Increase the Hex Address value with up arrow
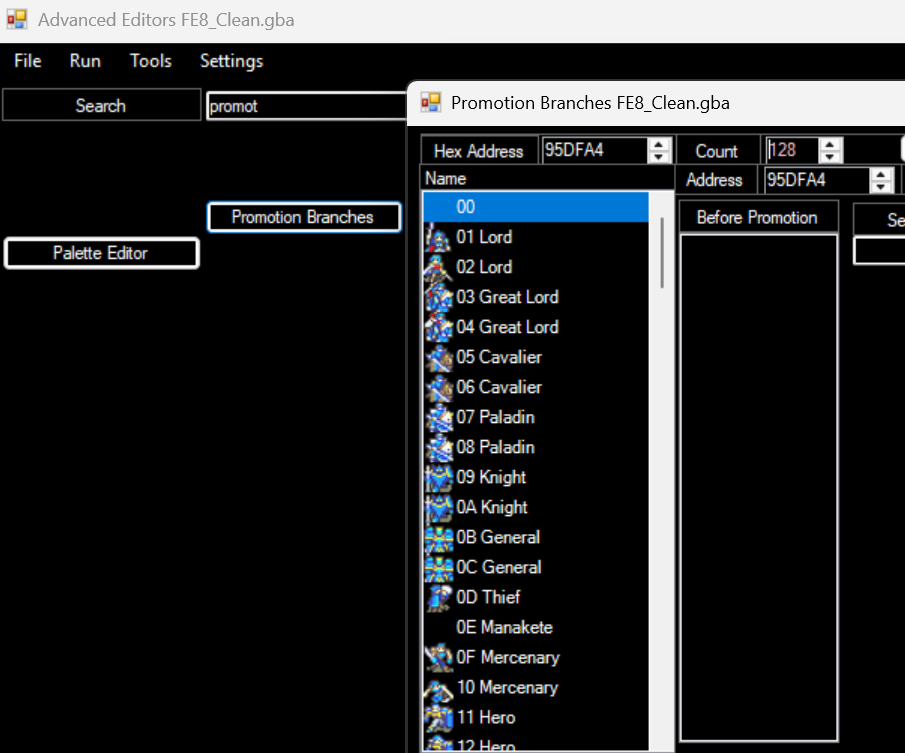905x753 pixels. tap(659, 144)
